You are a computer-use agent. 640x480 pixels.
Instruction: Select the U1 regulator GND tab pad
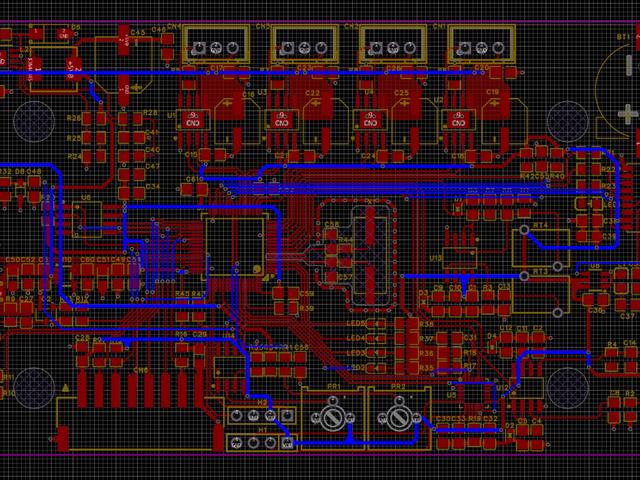pos(193,120)
